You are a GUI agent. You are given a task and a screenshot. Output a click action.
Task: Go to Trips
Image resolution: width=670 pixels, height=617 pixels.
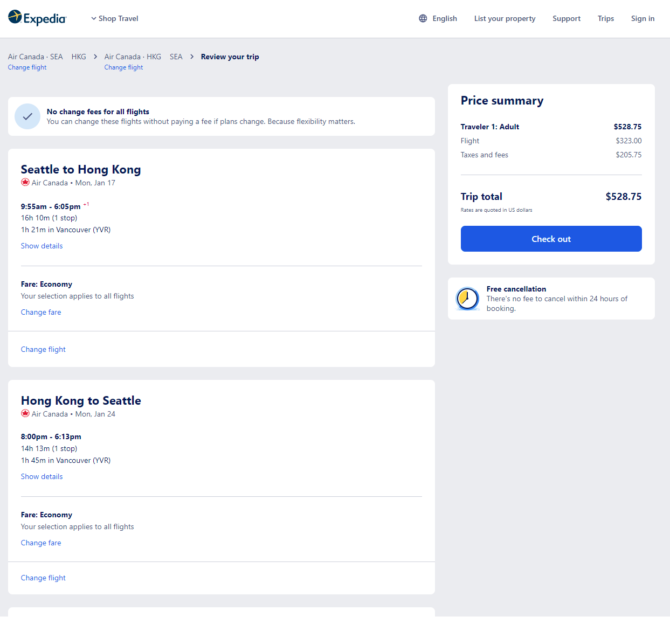pos(605,18)
